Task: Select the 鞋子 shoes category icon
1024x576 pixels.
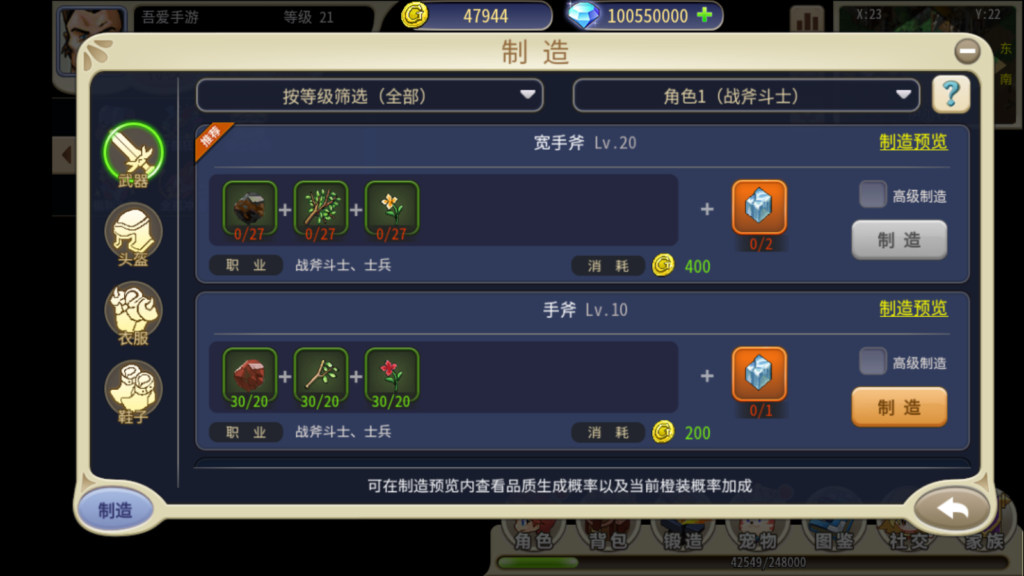Action: pos(133,392)
